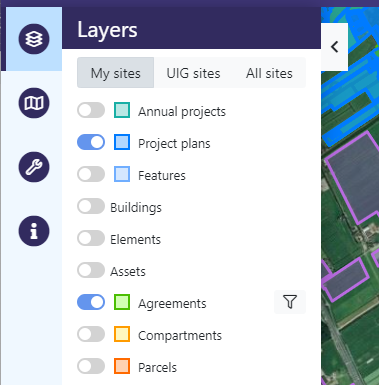Click the Assets label

[128, 272]
